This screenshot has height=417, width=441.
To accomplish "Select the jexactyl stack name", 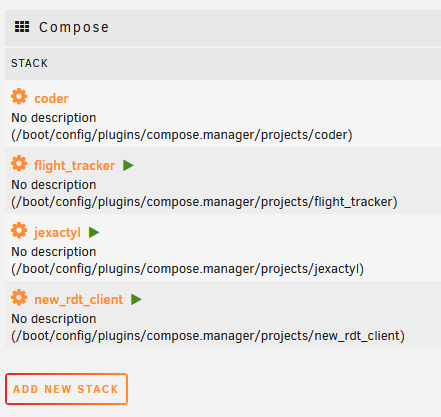I will pos(57,233).
